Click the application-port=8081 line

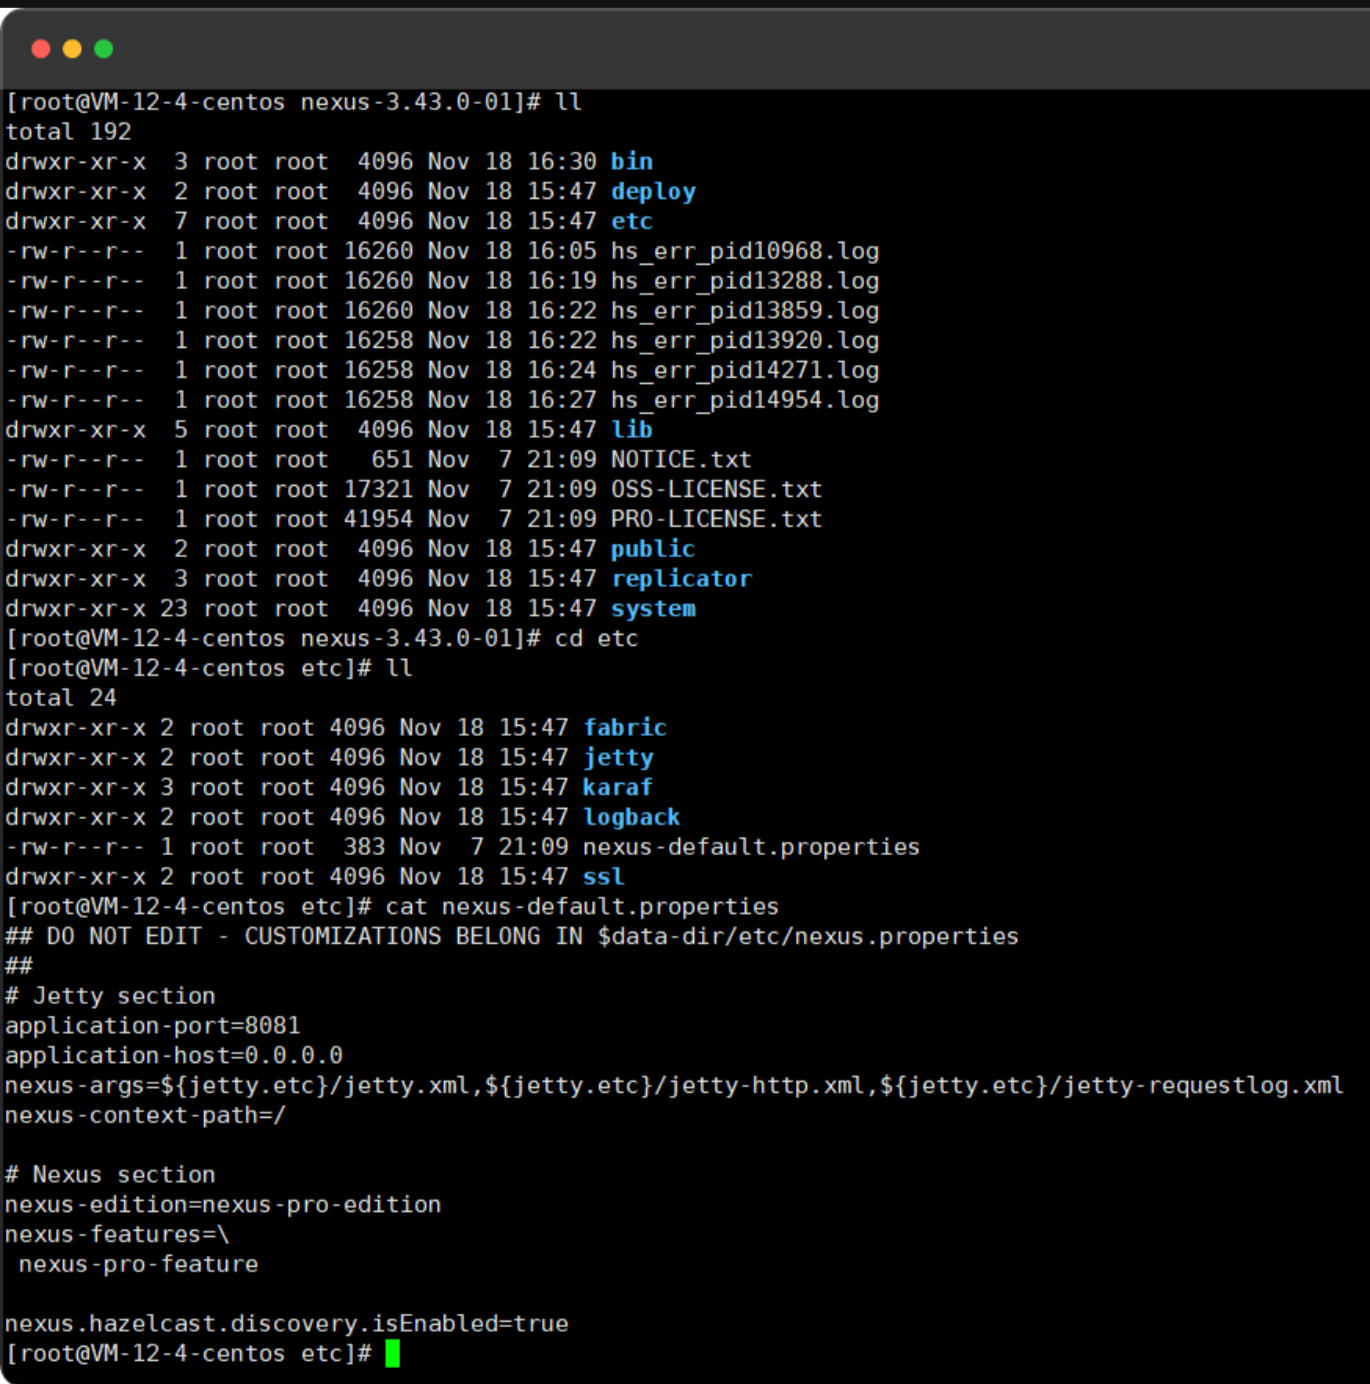point(153,1026)
